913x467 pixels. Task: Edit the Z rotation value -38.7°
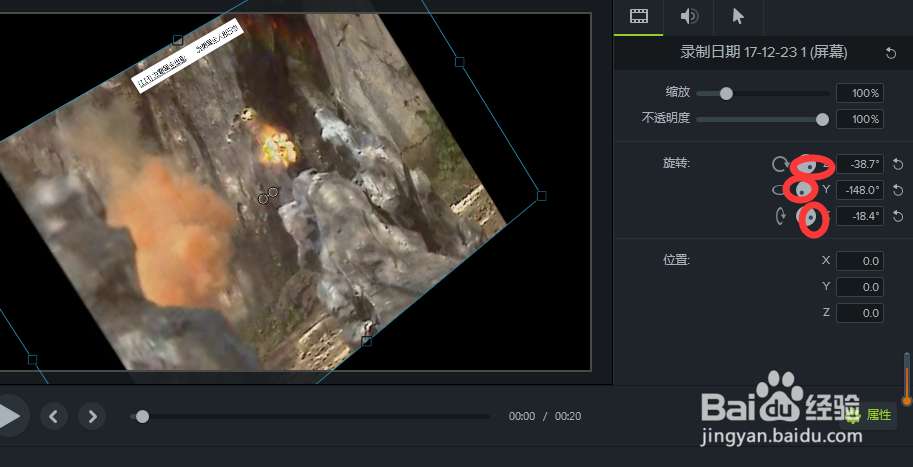[x=859, y=164]
